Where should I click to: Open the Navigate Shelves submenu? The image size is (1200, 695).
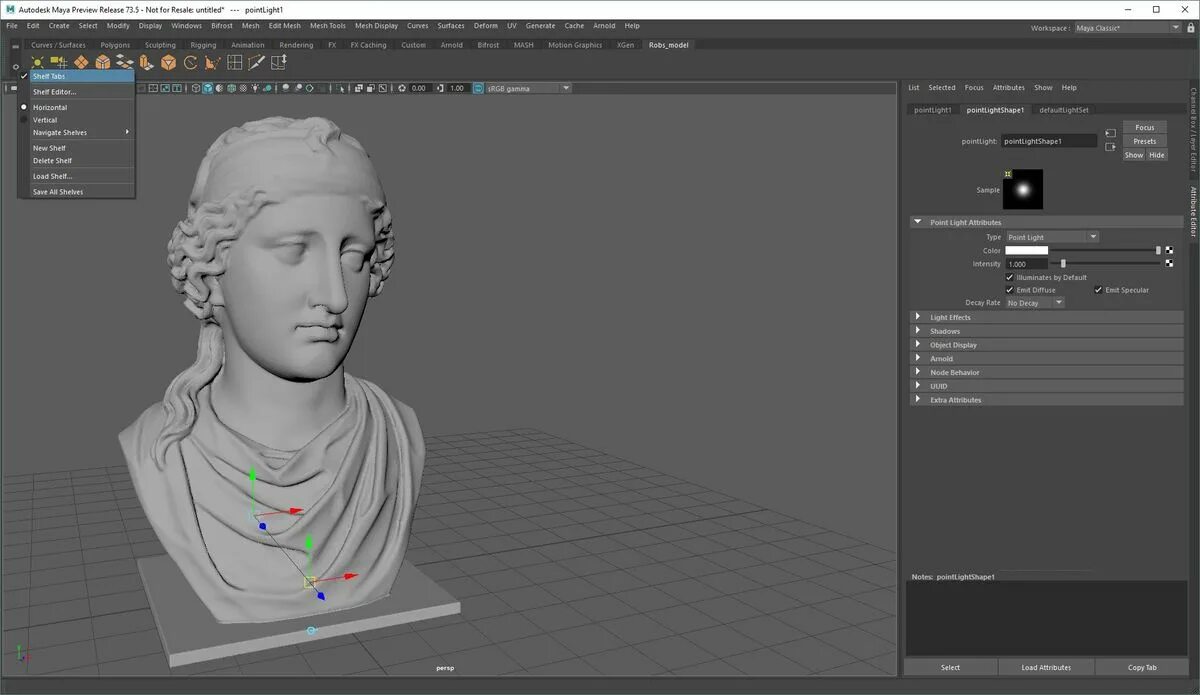(75, 132)
